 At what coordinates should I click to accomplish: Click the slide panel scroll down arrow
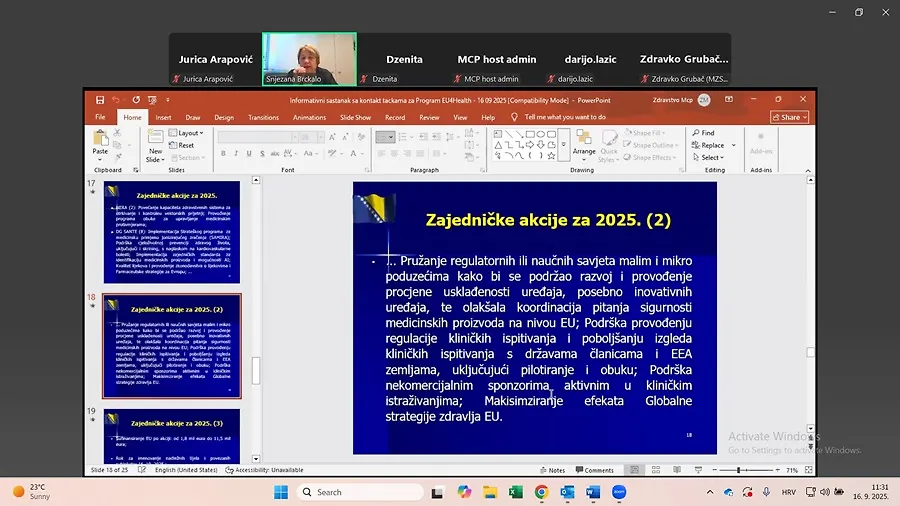(x=256, y=459)
